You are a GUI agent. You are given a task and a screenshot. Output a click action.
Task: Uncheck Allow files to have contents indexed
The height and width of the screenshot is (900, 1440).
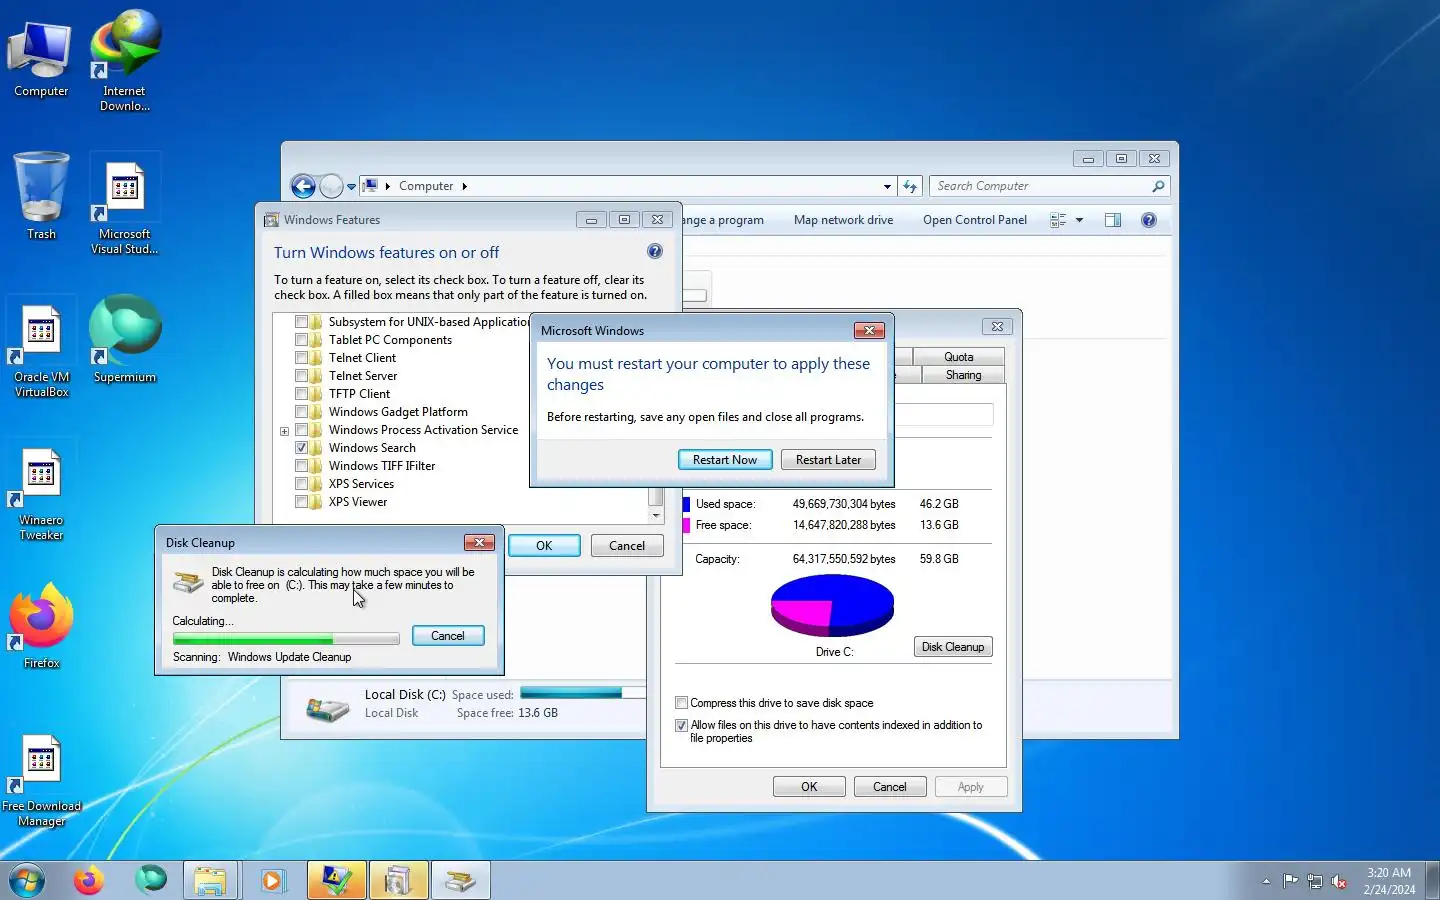pyautogui.click(x=681, y=725)
